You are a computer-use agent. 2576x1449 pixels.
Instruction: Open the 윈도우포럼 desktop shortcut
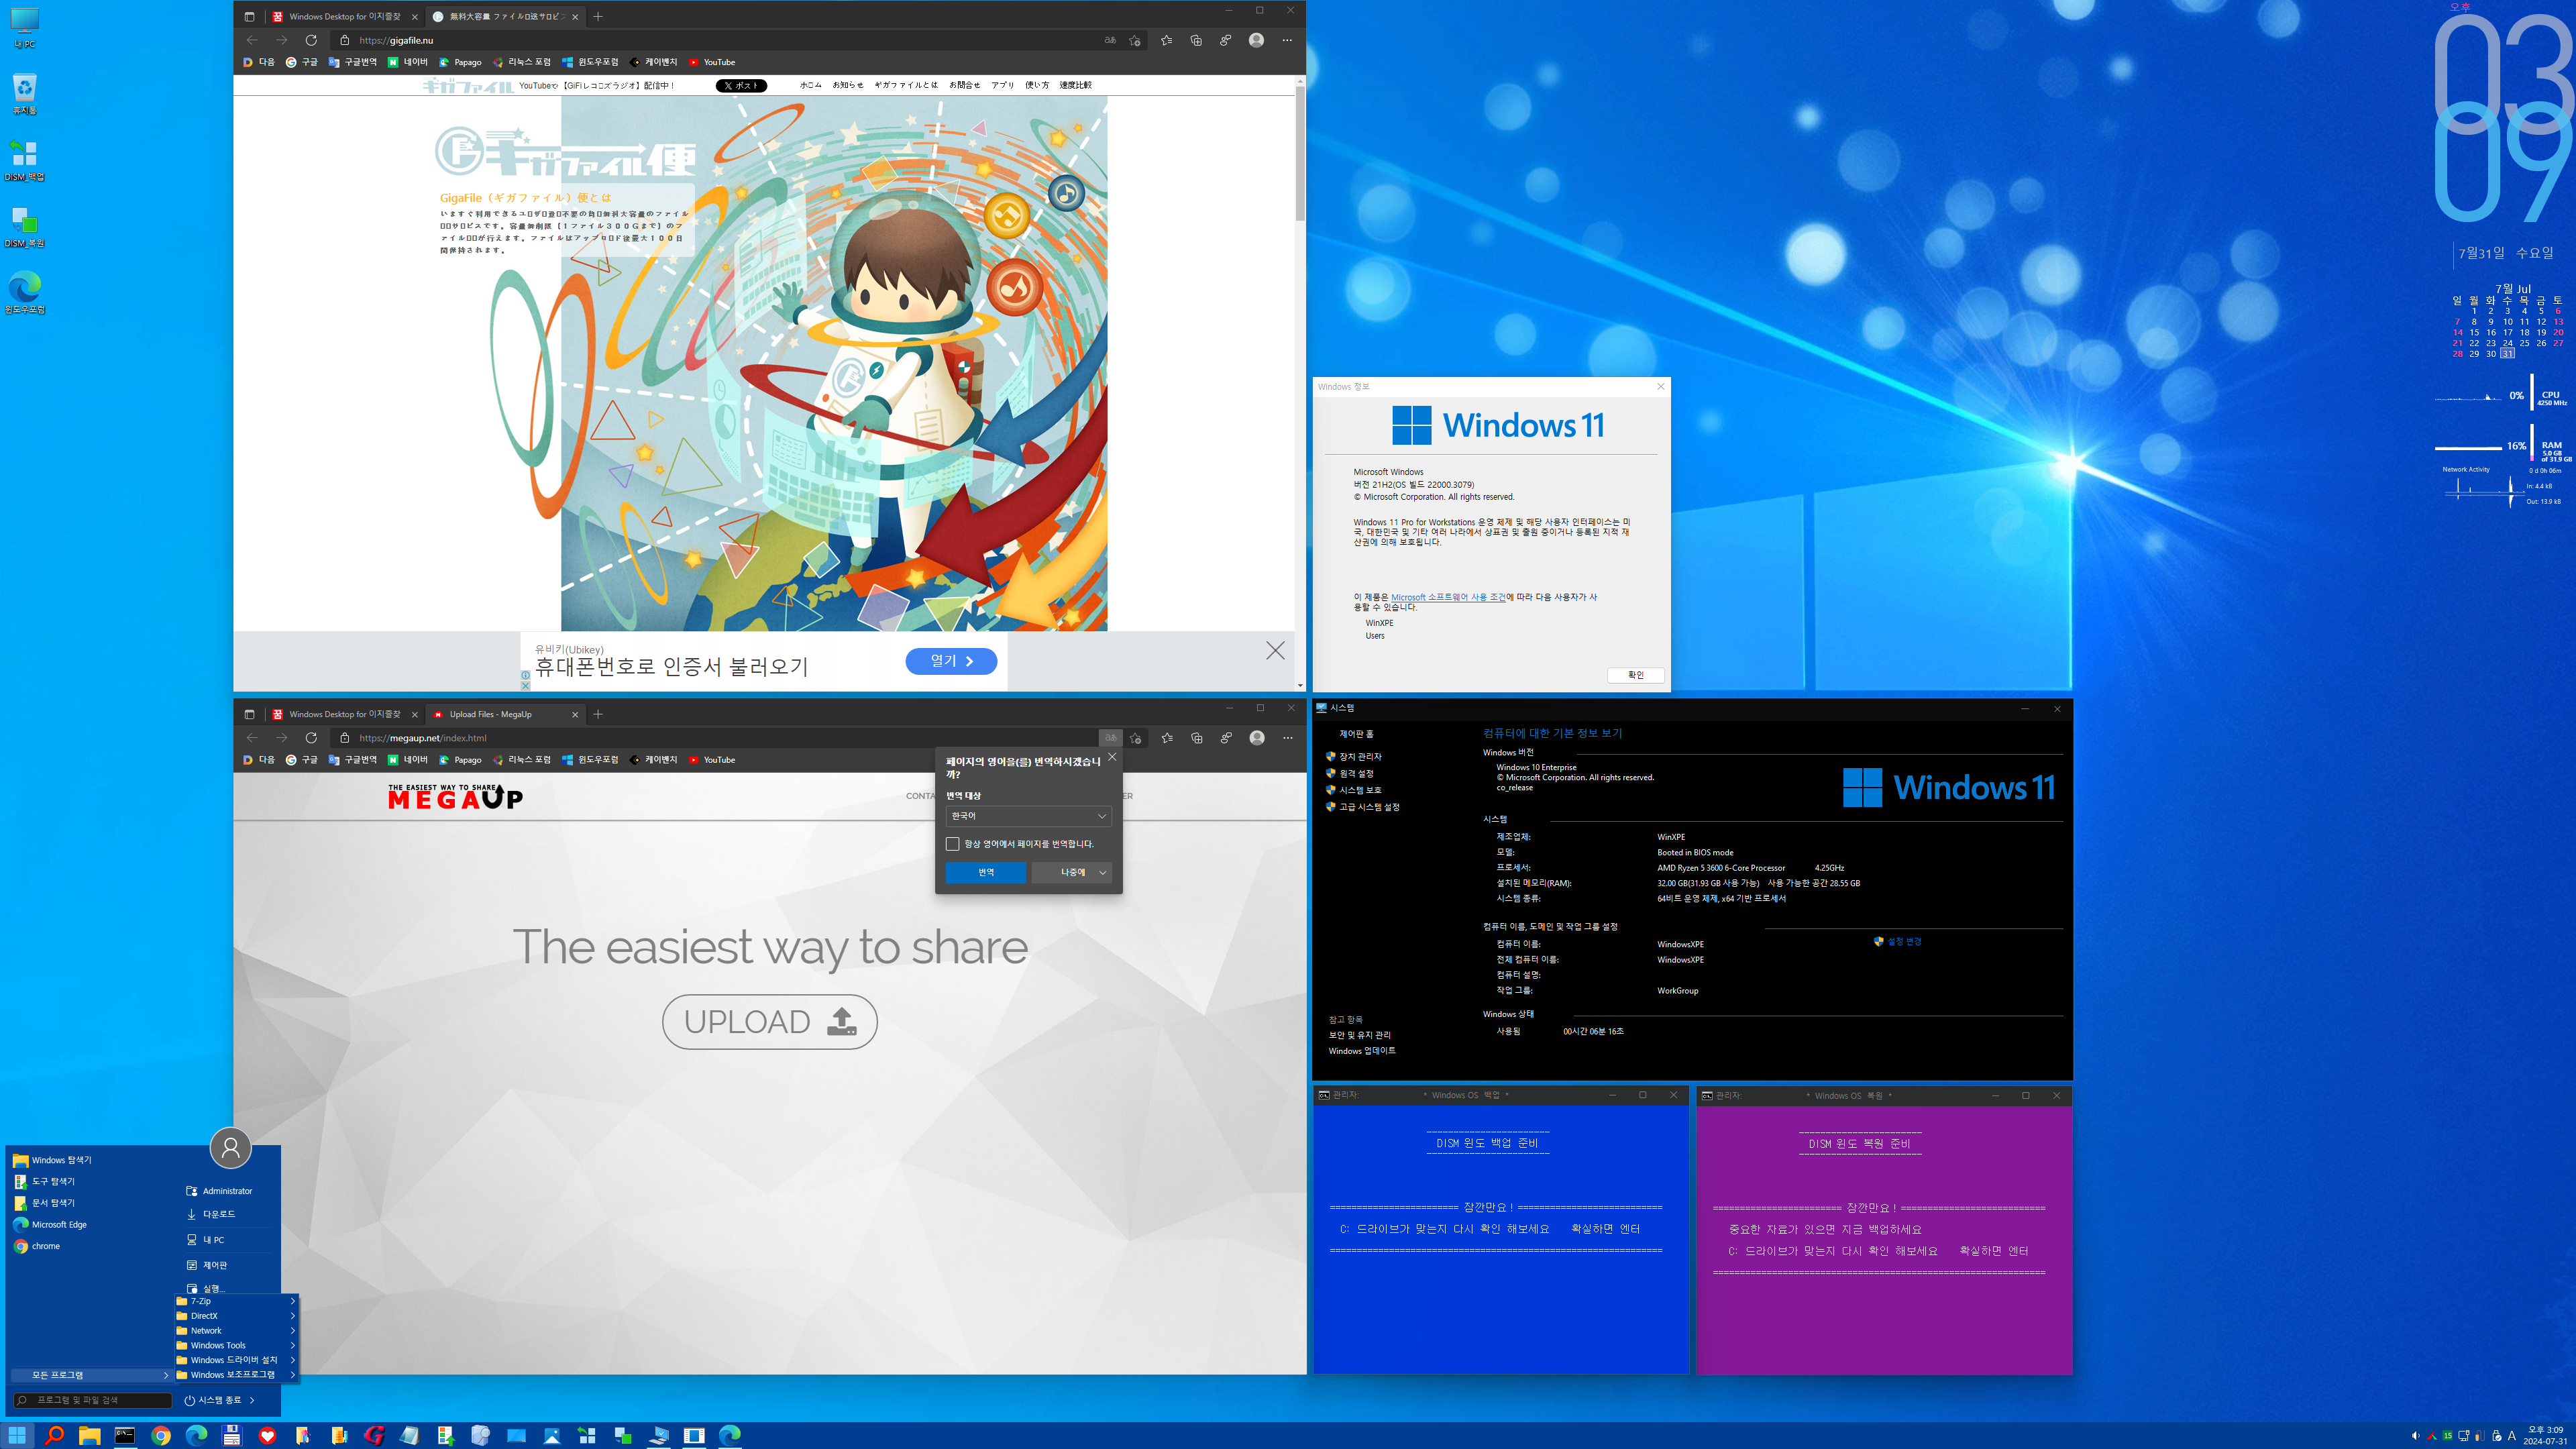(x=25, y=293)
